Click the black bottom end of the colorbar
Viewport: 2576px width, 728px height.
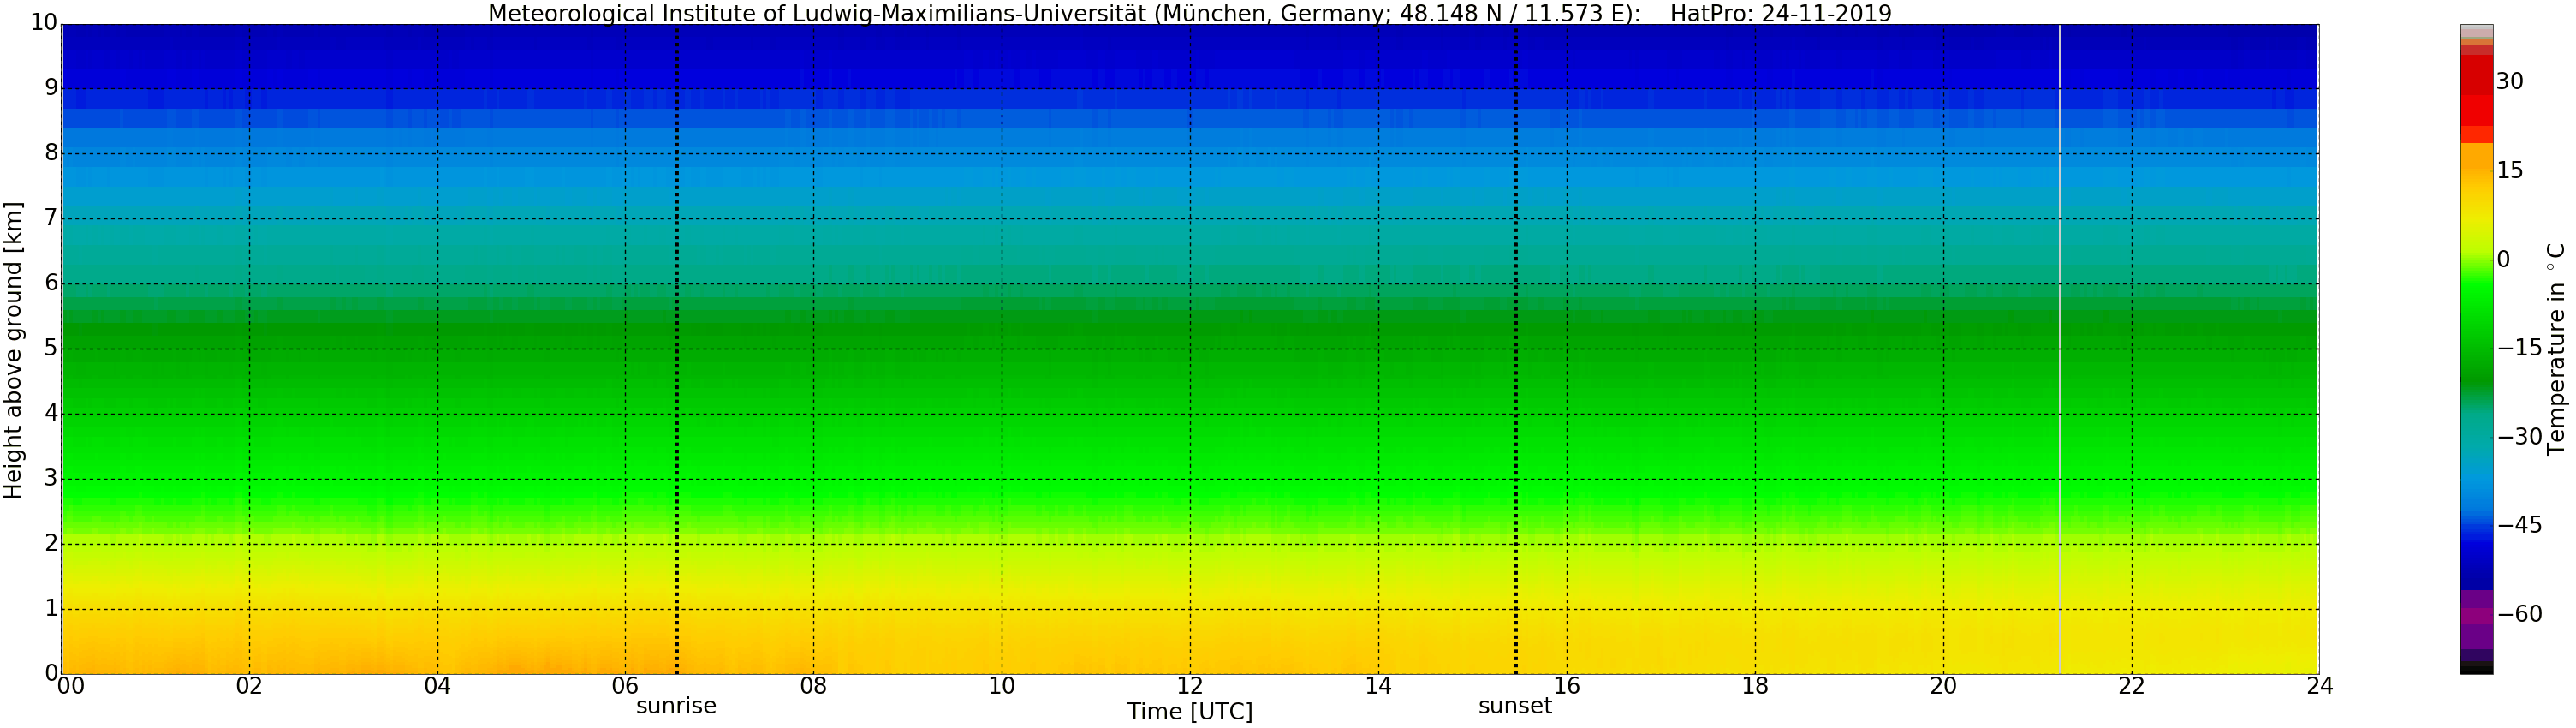pos(2476,669)
